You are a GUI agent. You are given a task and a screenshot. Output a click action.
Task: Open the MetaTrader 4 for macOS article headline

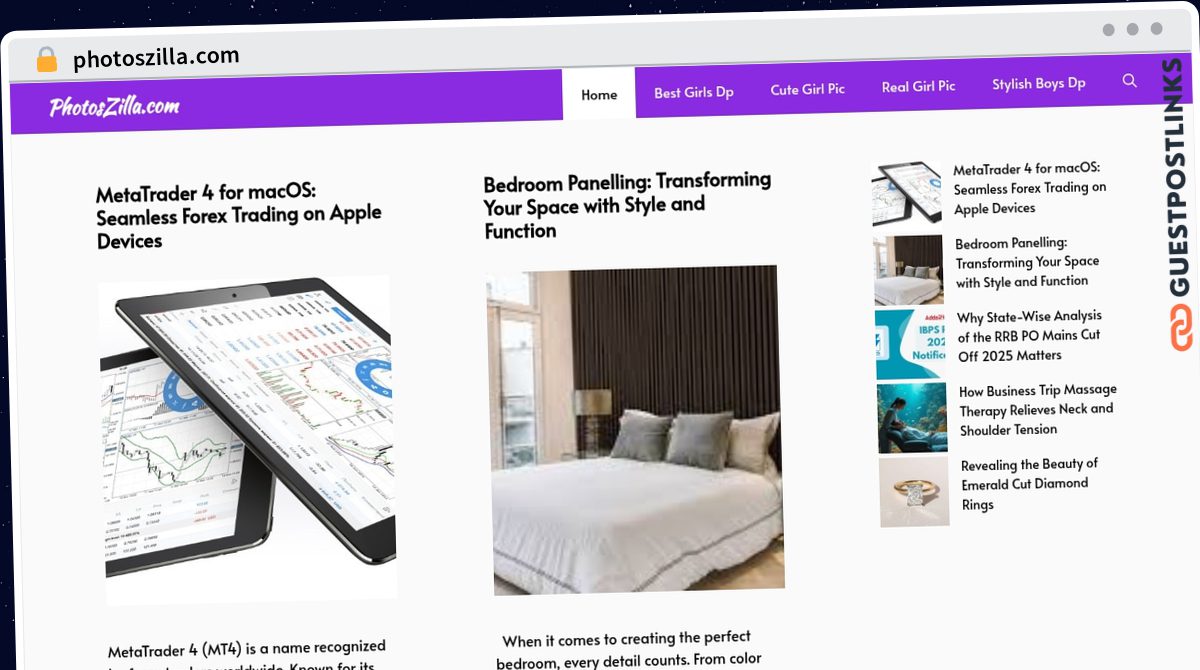pos(238,214)
